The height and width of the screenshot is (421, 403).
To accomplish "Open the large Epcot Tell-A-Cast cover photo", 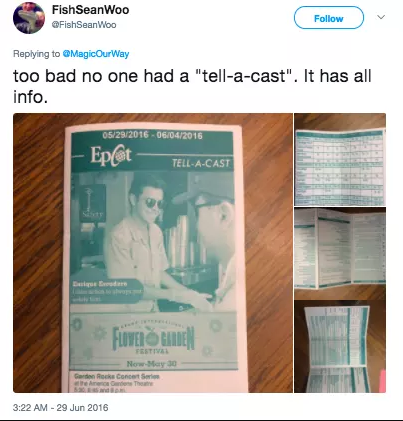I will [153, 253].
